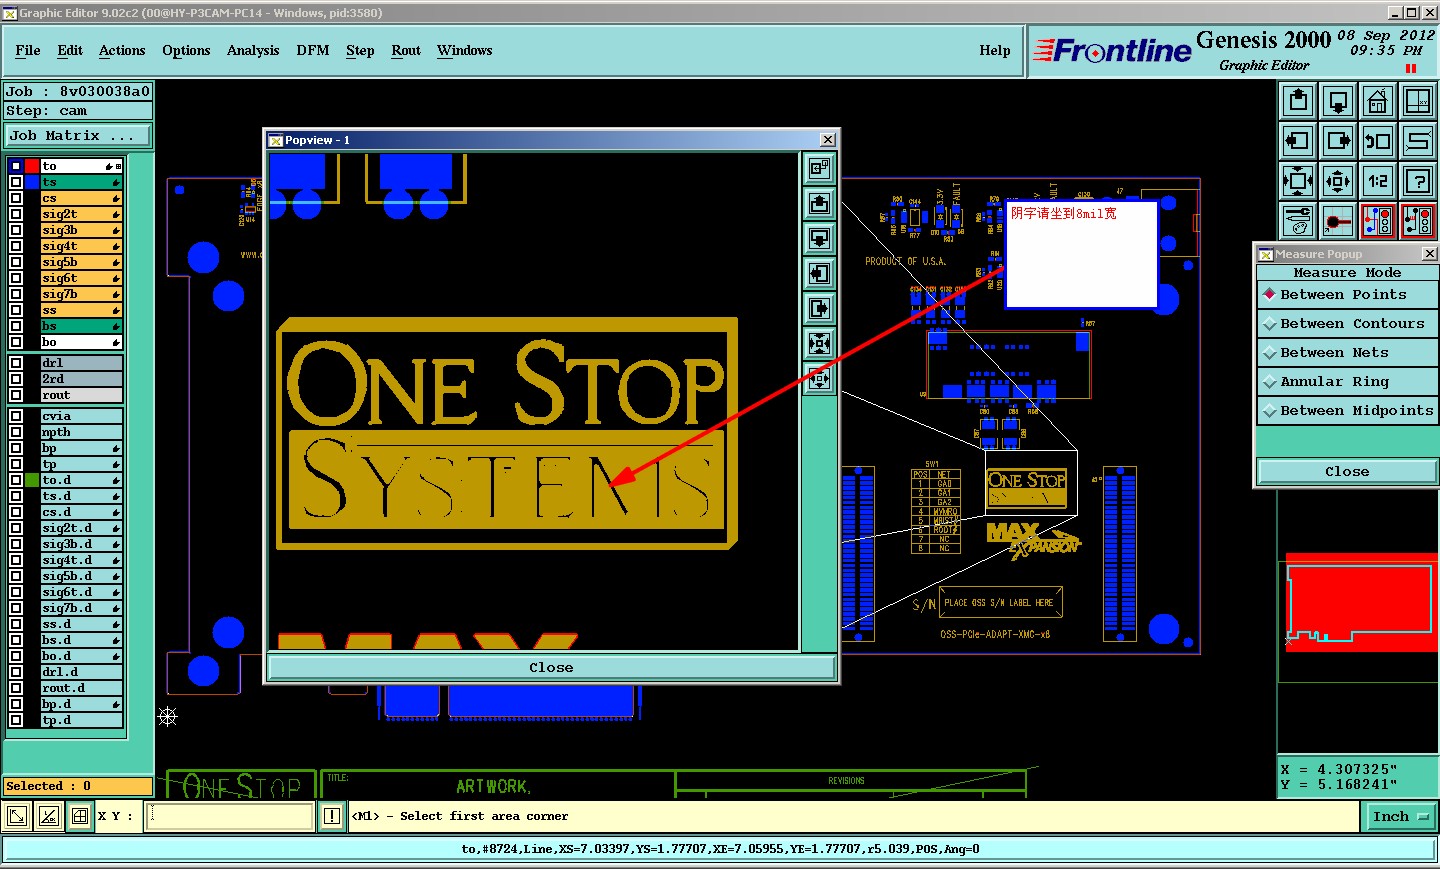Click the S-shaped line feature icon

coord(1418,141)
